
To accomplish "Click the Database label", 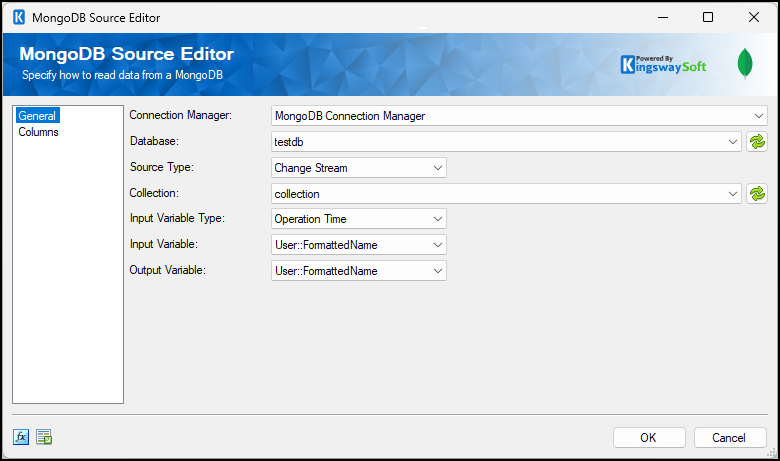I will click(154, 141).
